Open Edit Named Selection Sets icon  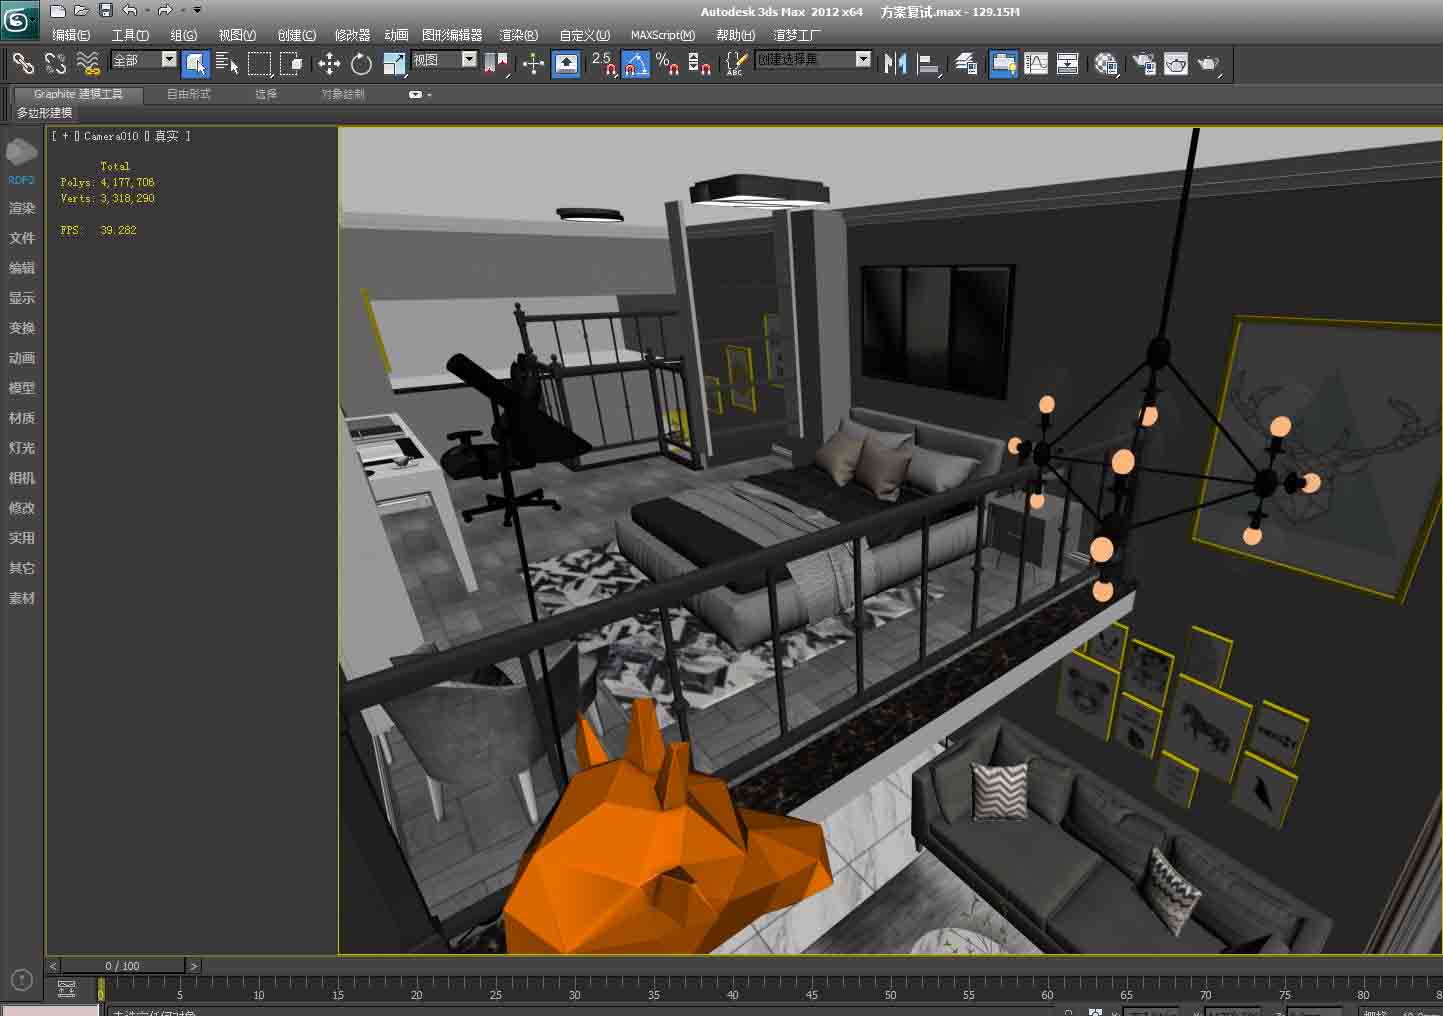(x=735, y=64)
